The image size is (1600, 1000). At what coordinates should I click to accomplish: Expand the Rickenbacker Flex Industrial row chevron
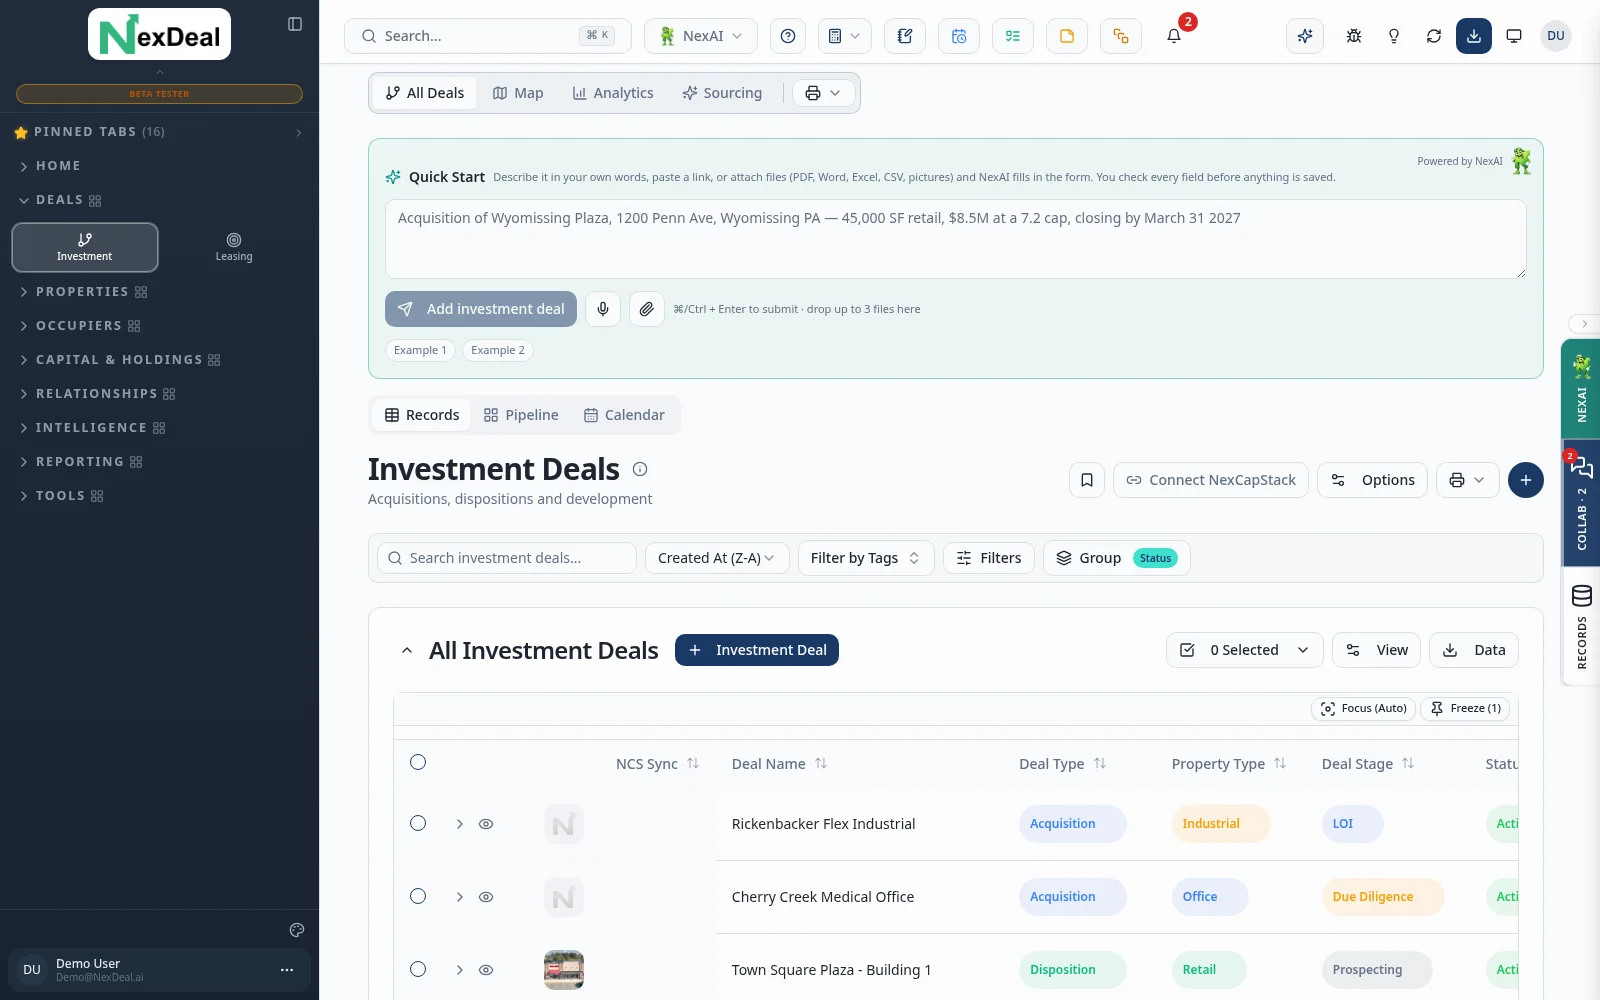pos(460,824)
